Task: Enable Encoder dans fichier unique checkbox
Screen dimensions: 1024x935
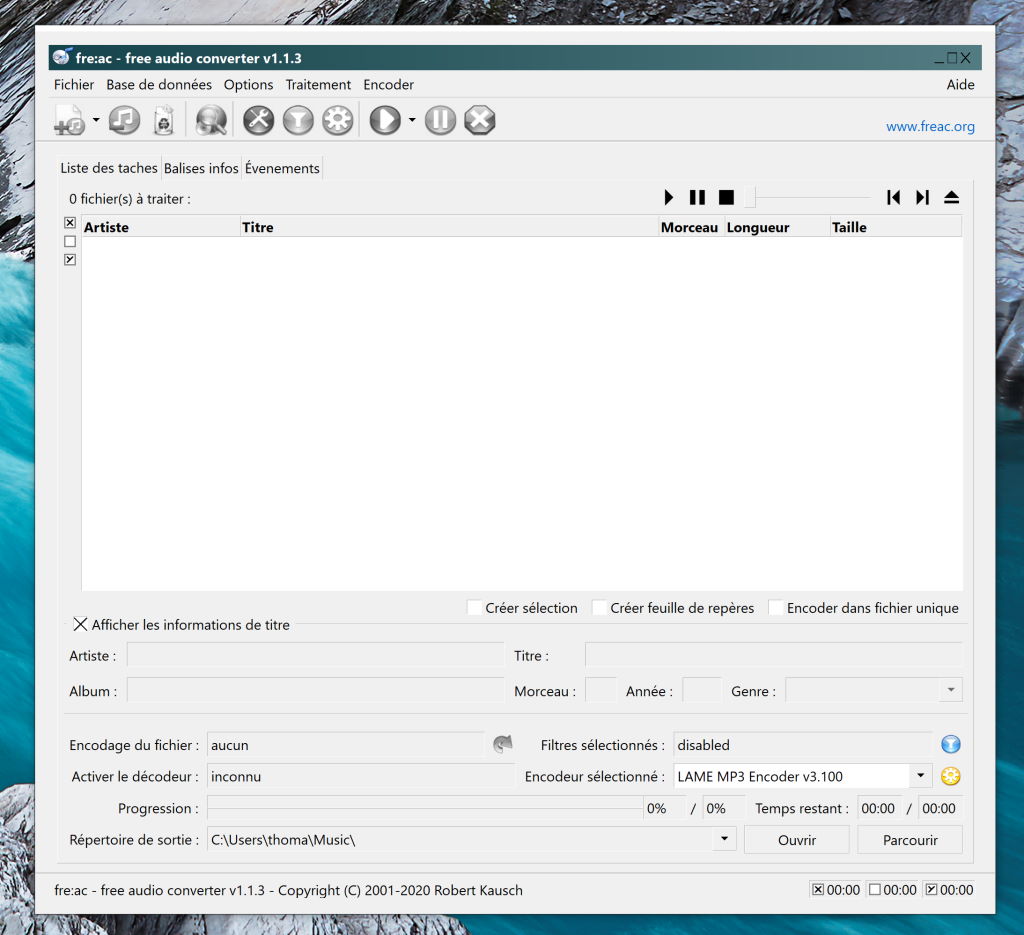Action: [776, 608]
